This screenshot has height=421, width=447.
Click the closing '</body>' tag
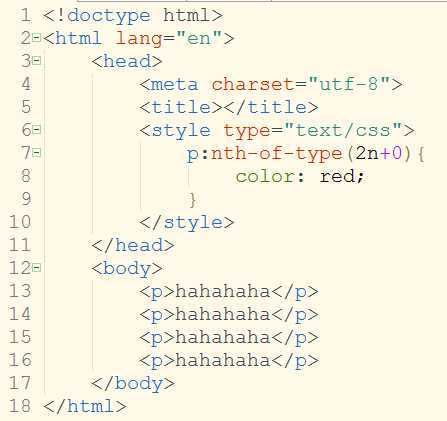click(x=133, y=384)
